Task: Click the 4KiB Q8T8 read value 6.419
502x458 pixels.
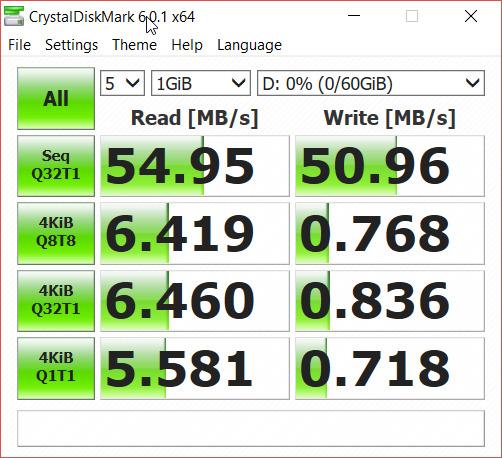Action: 195,233
